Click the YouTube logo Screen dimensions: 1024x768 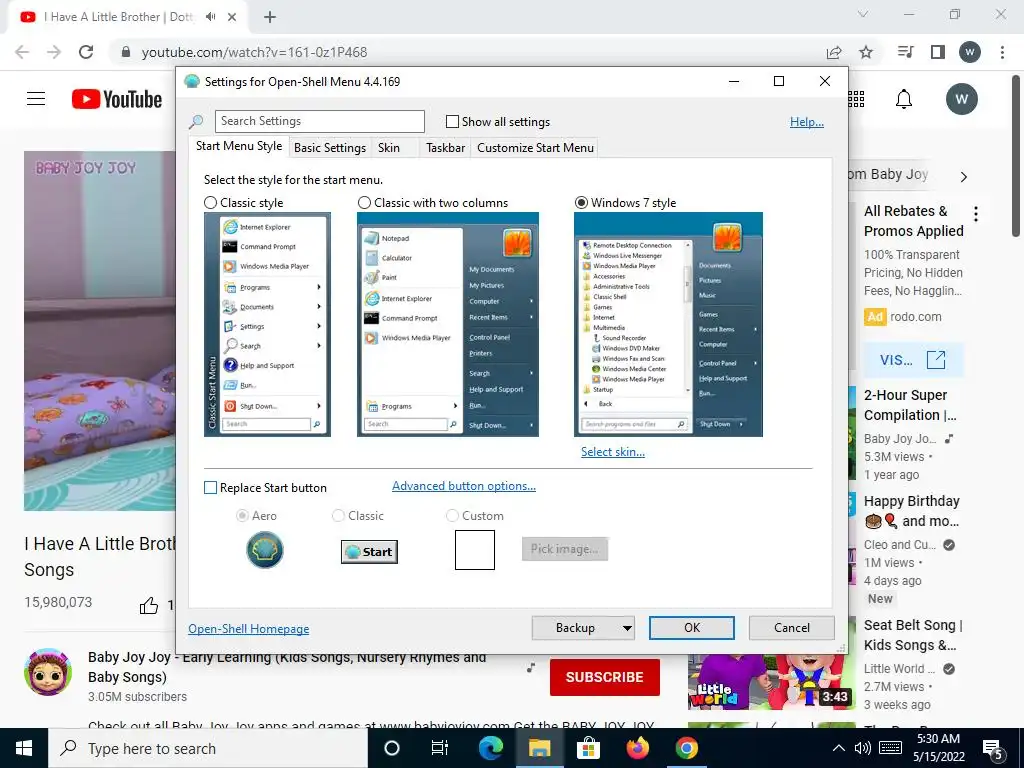click(x=117, y=99)
